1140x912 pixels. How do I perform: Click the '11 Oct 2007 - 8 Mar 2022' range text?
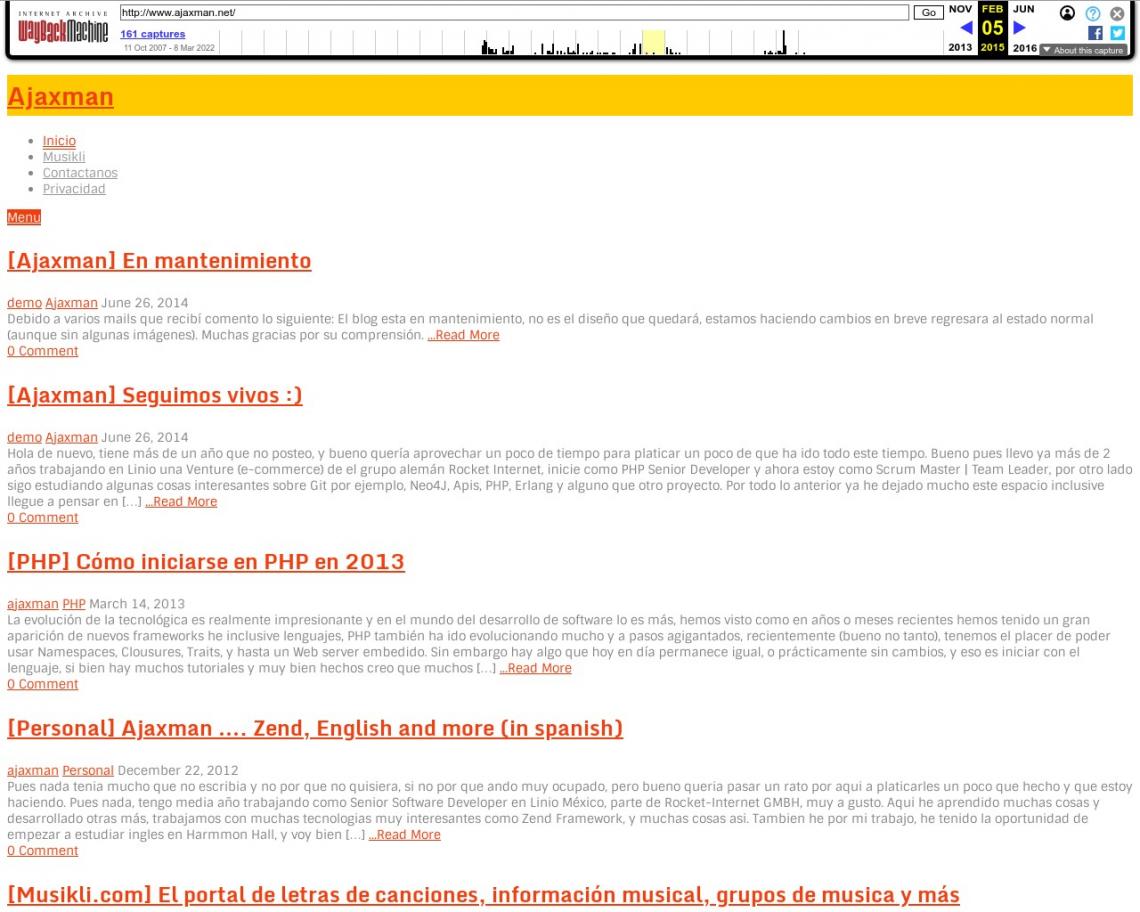click(x=169, y=48)
